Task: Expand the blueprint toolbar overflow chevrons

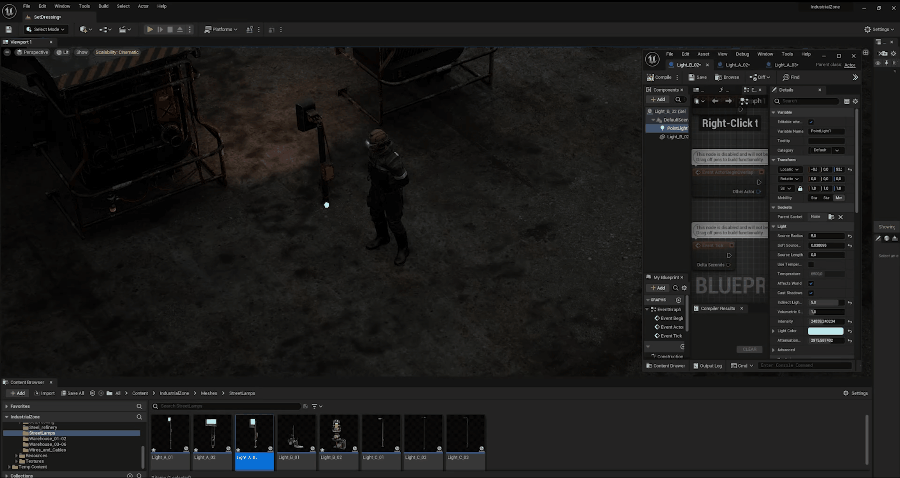Action: click(x=855, y=77)
